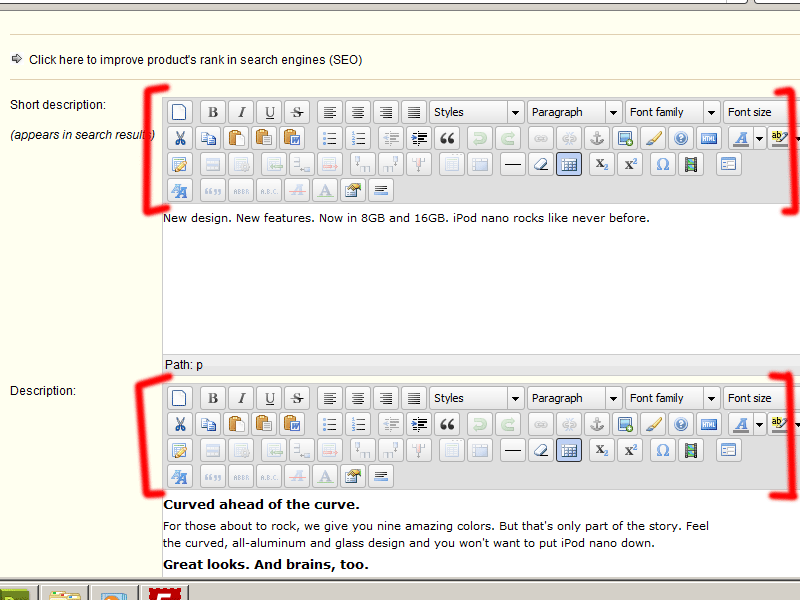Click Insert template icon in Short description toolbar
The image size is (800, 600).
(729, 164)
